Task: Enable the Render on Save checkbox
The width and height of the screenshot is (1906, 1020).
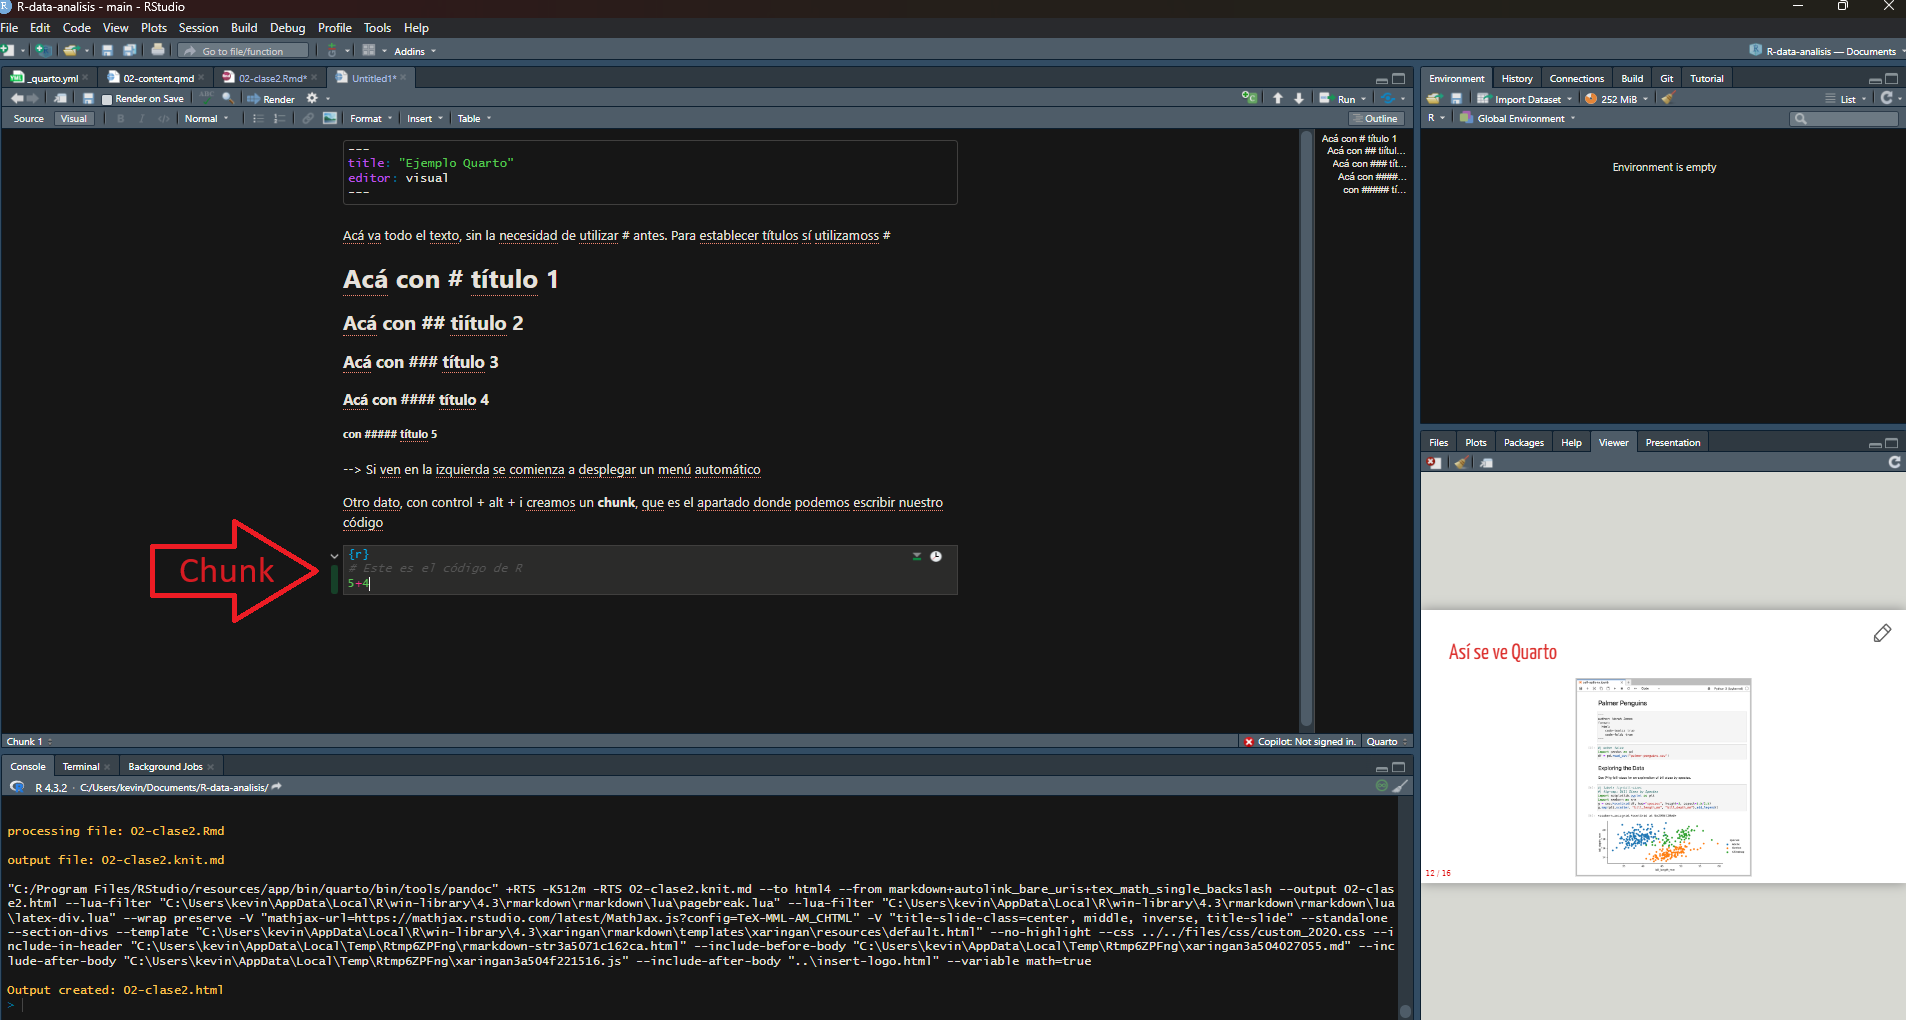Action: coord(107,99)
